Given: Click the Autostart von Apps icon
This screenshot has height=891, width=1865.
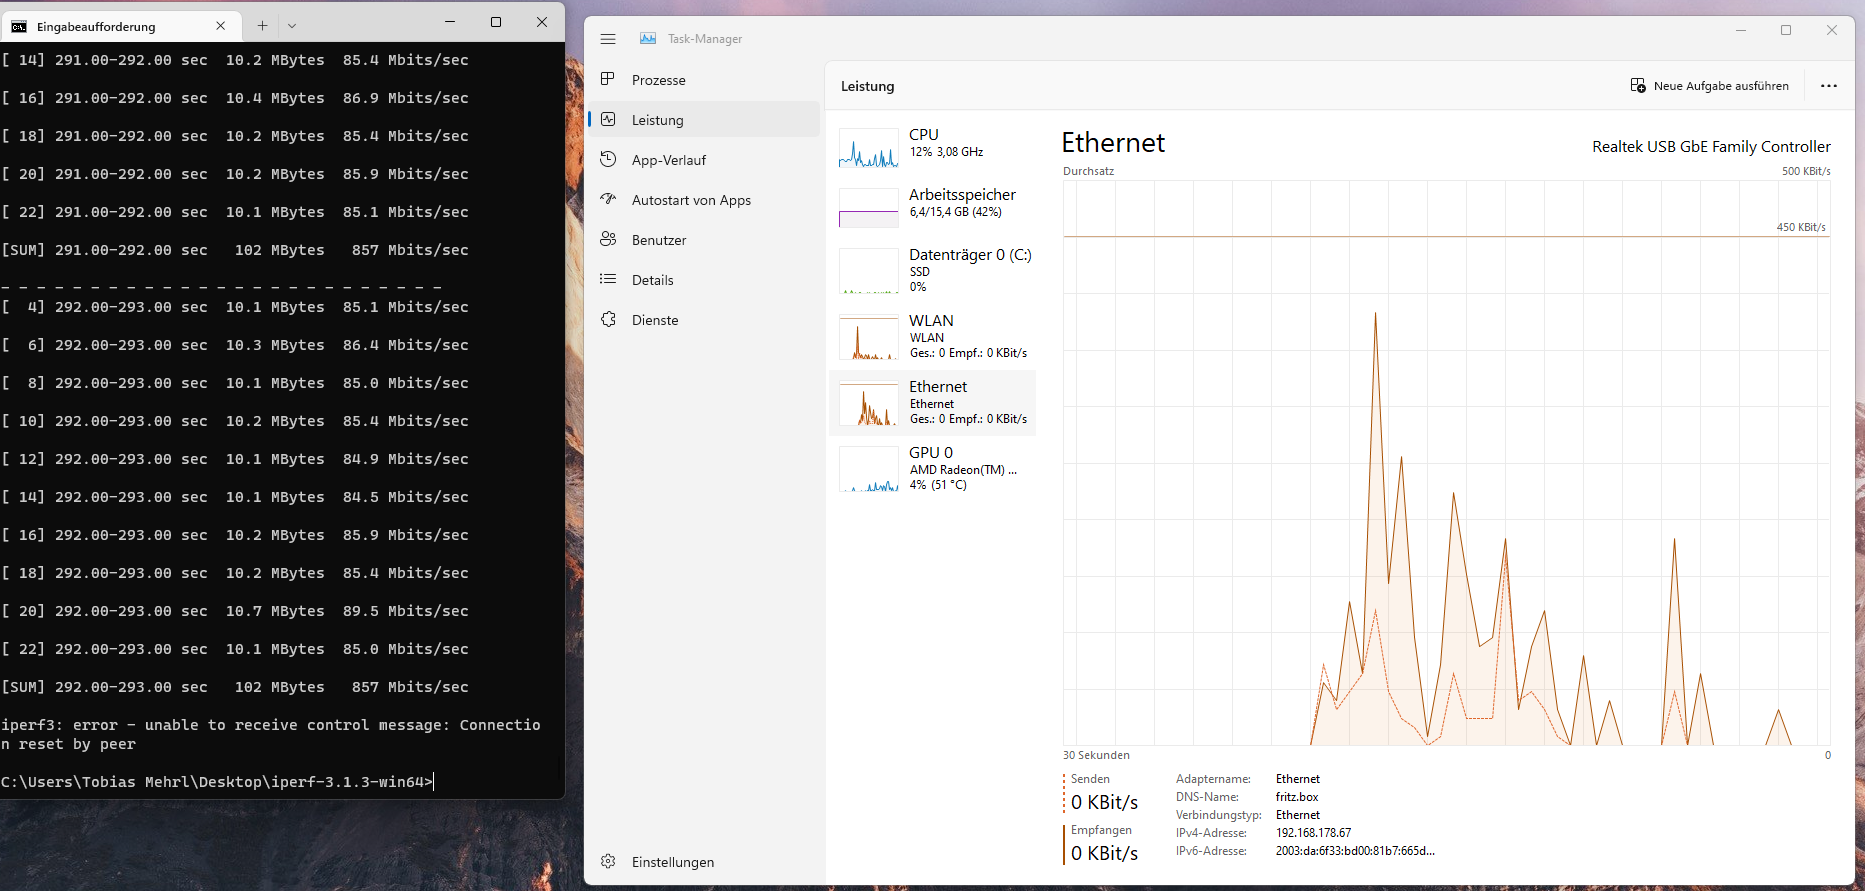Looking at the screenshot, I should coord(608,199).
